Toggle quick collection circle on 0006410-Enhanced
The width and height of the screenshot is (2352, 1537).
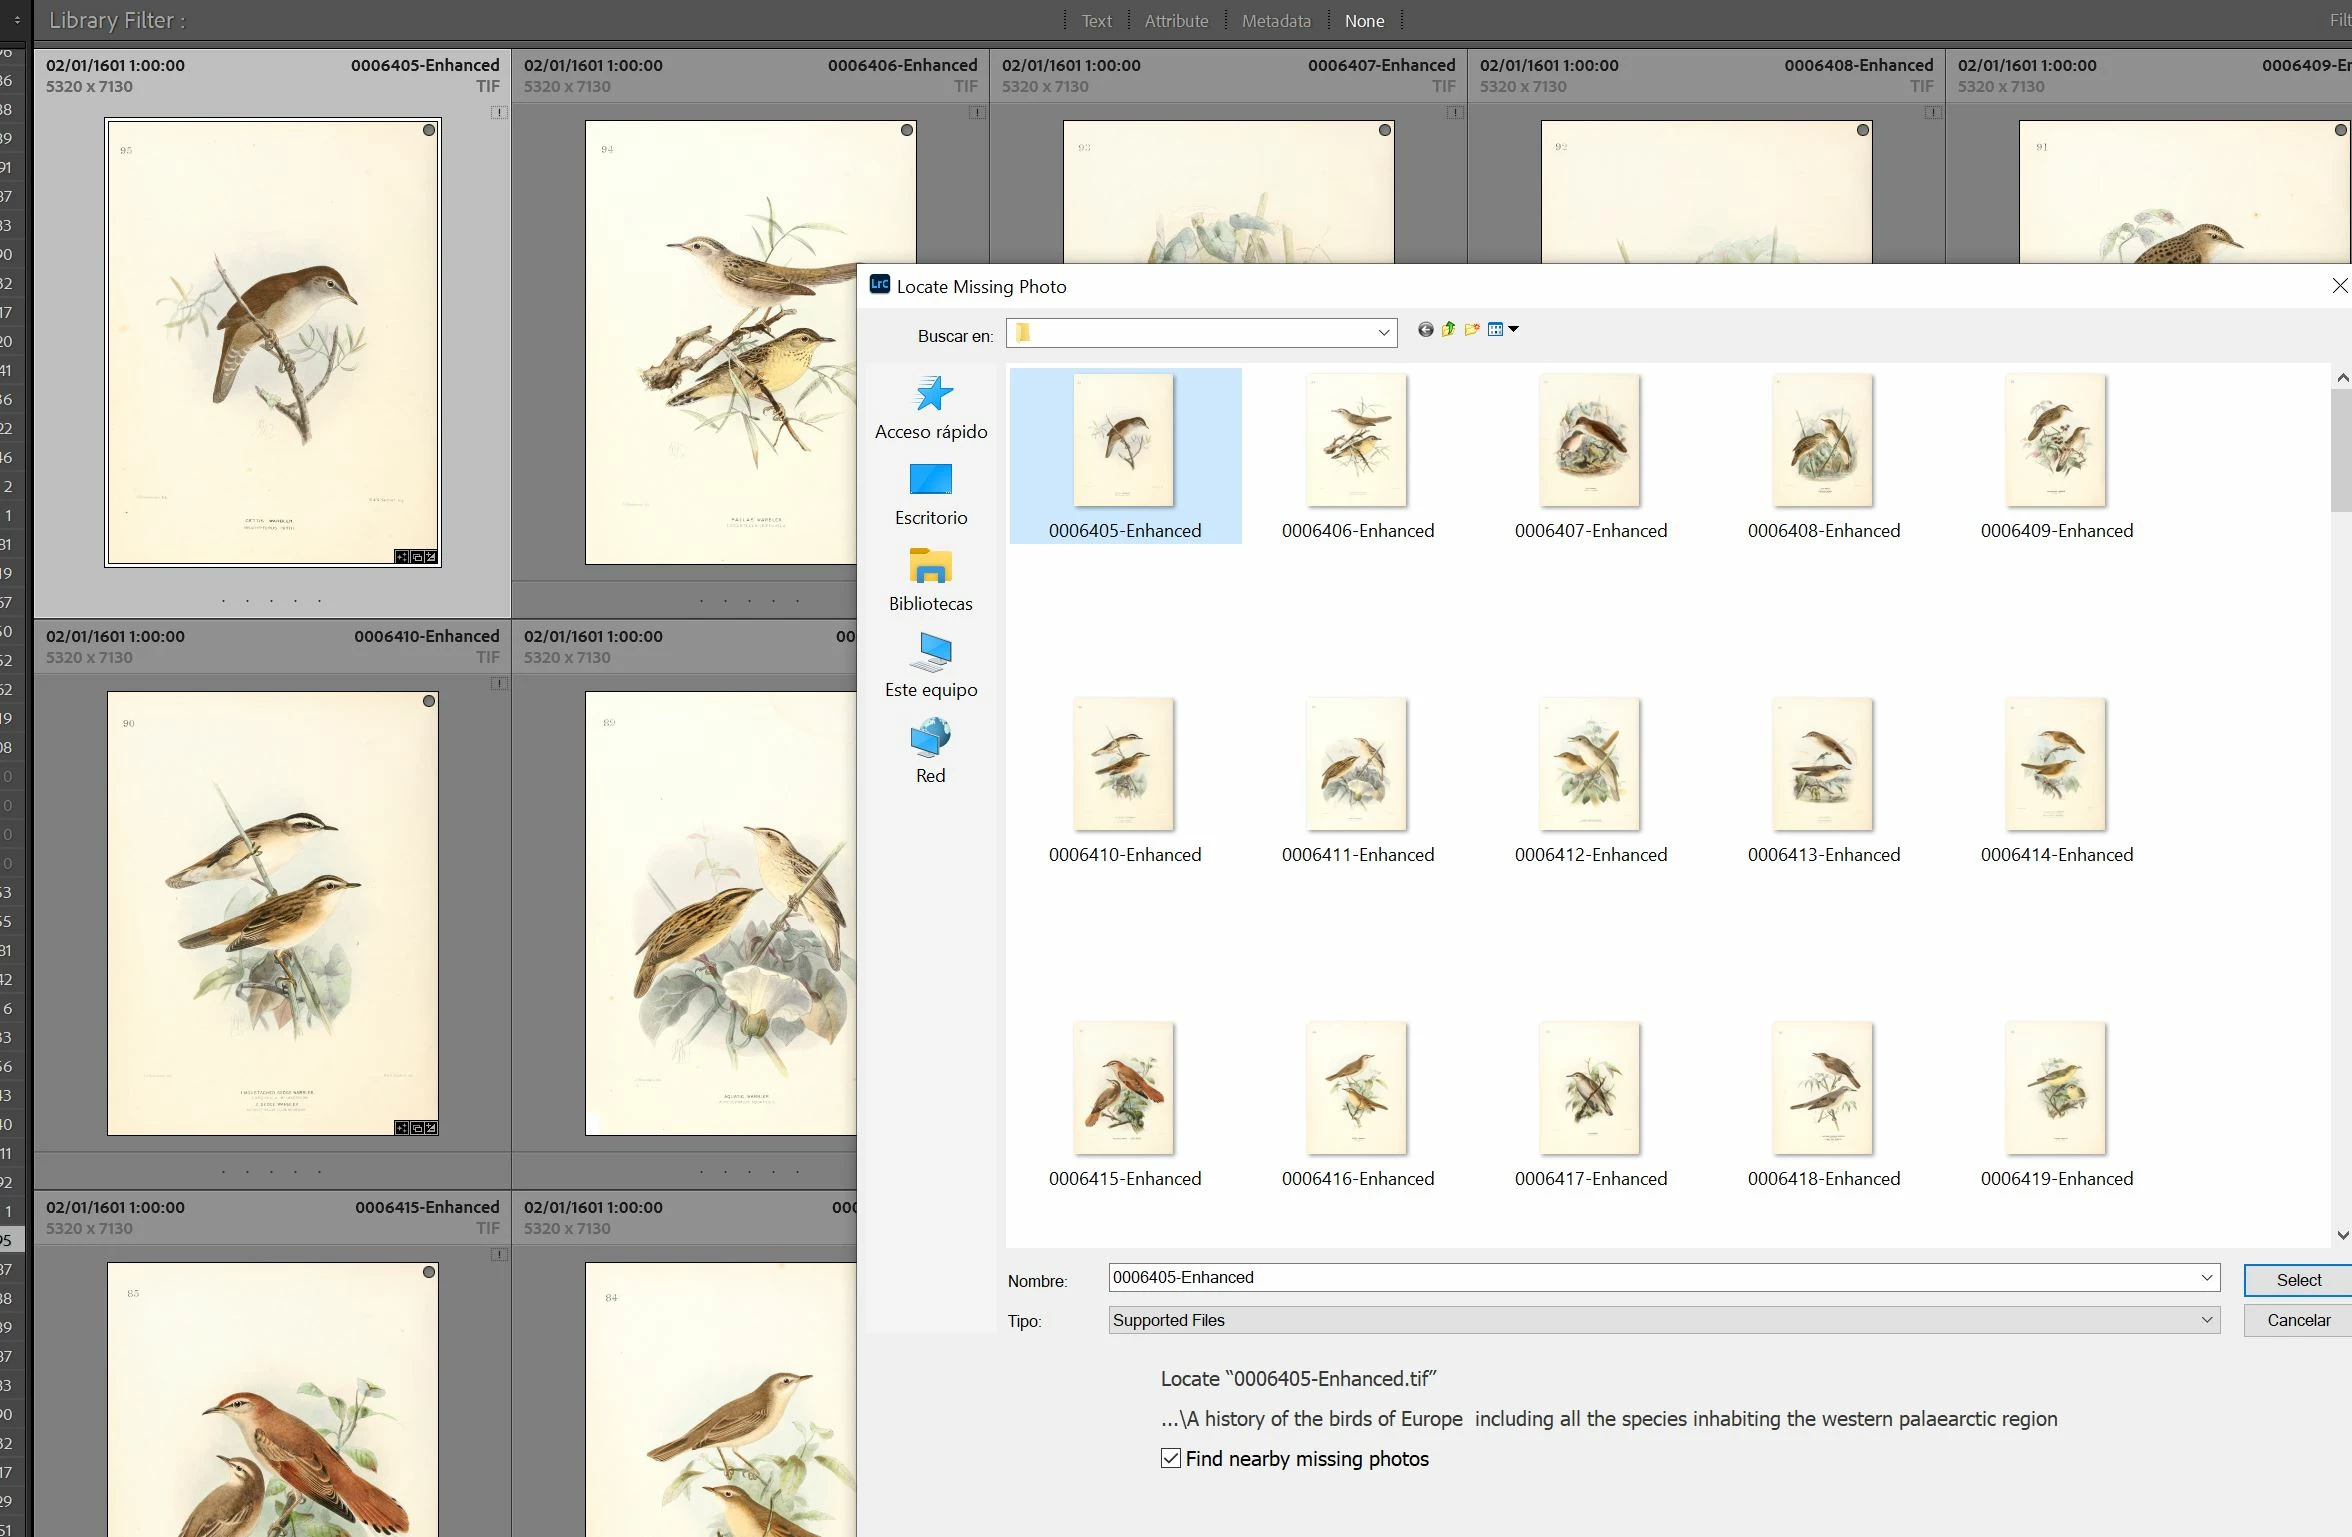pyautogui.click(x=428, y=701)
